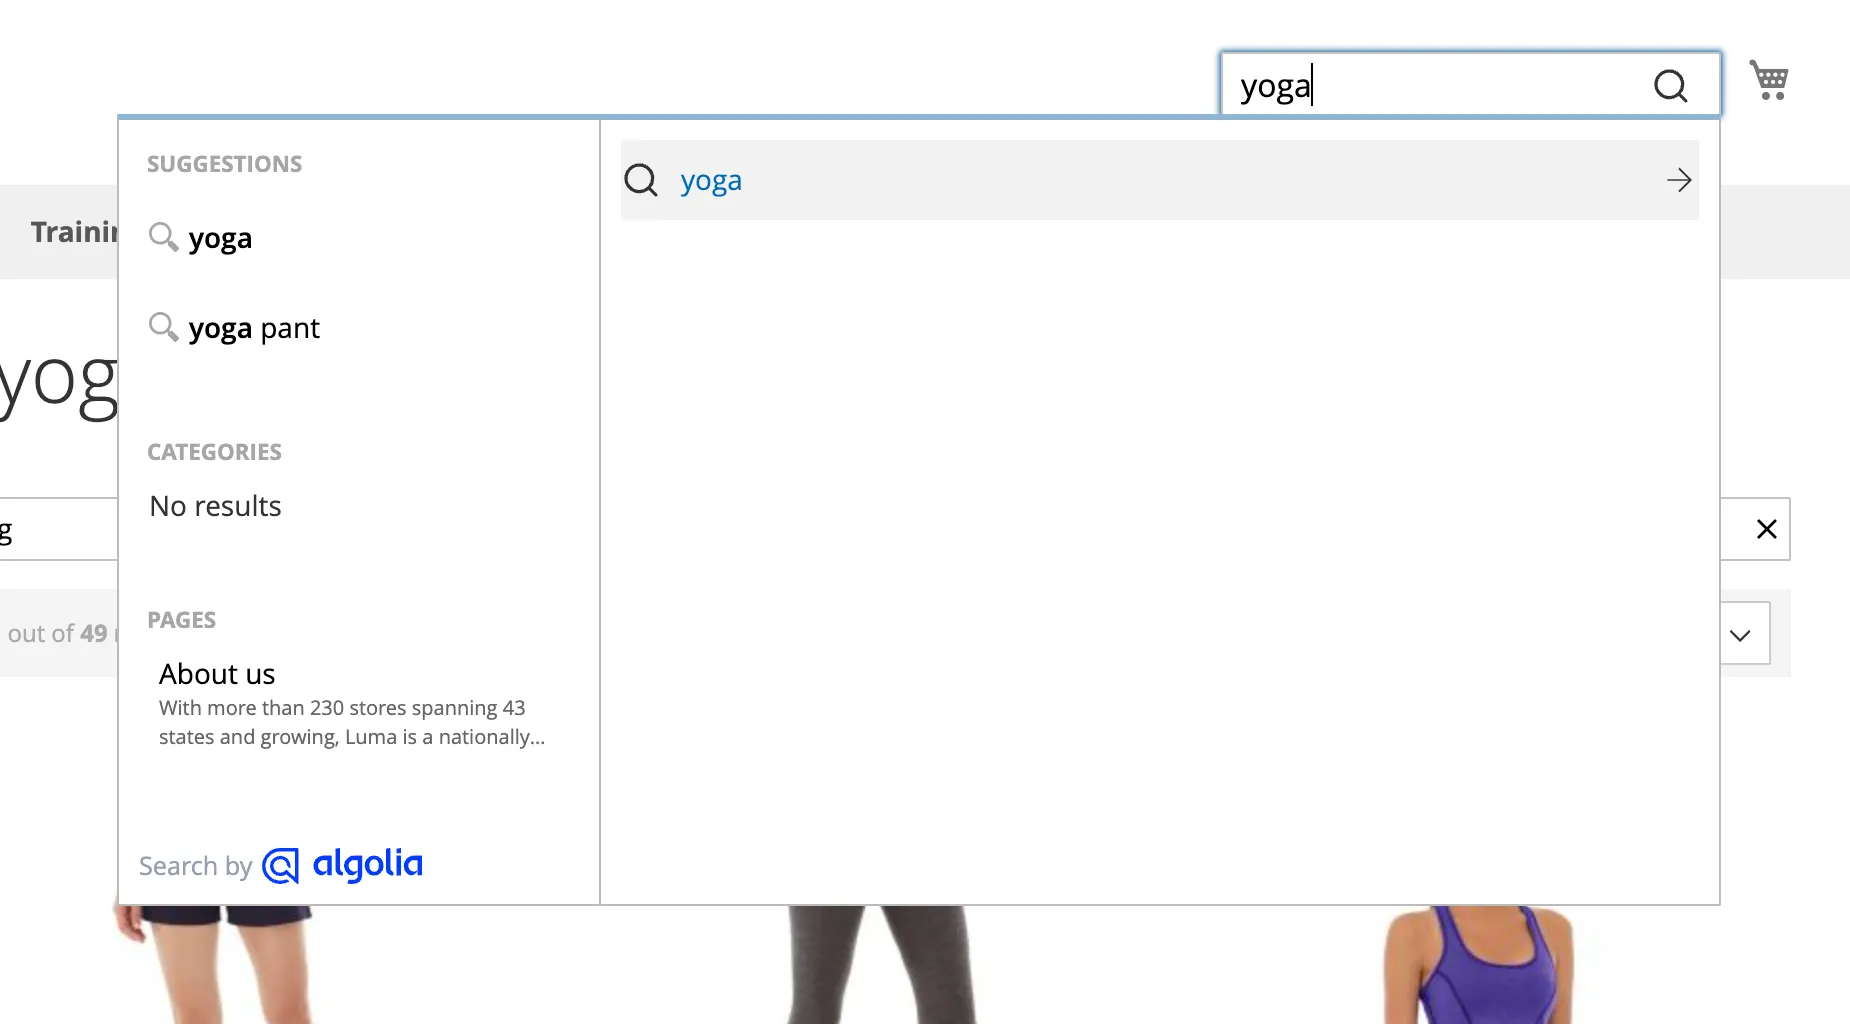Click inside the yoga search input field
This screenshot has width=1850, height=1024.
(x=1400, y=86)
